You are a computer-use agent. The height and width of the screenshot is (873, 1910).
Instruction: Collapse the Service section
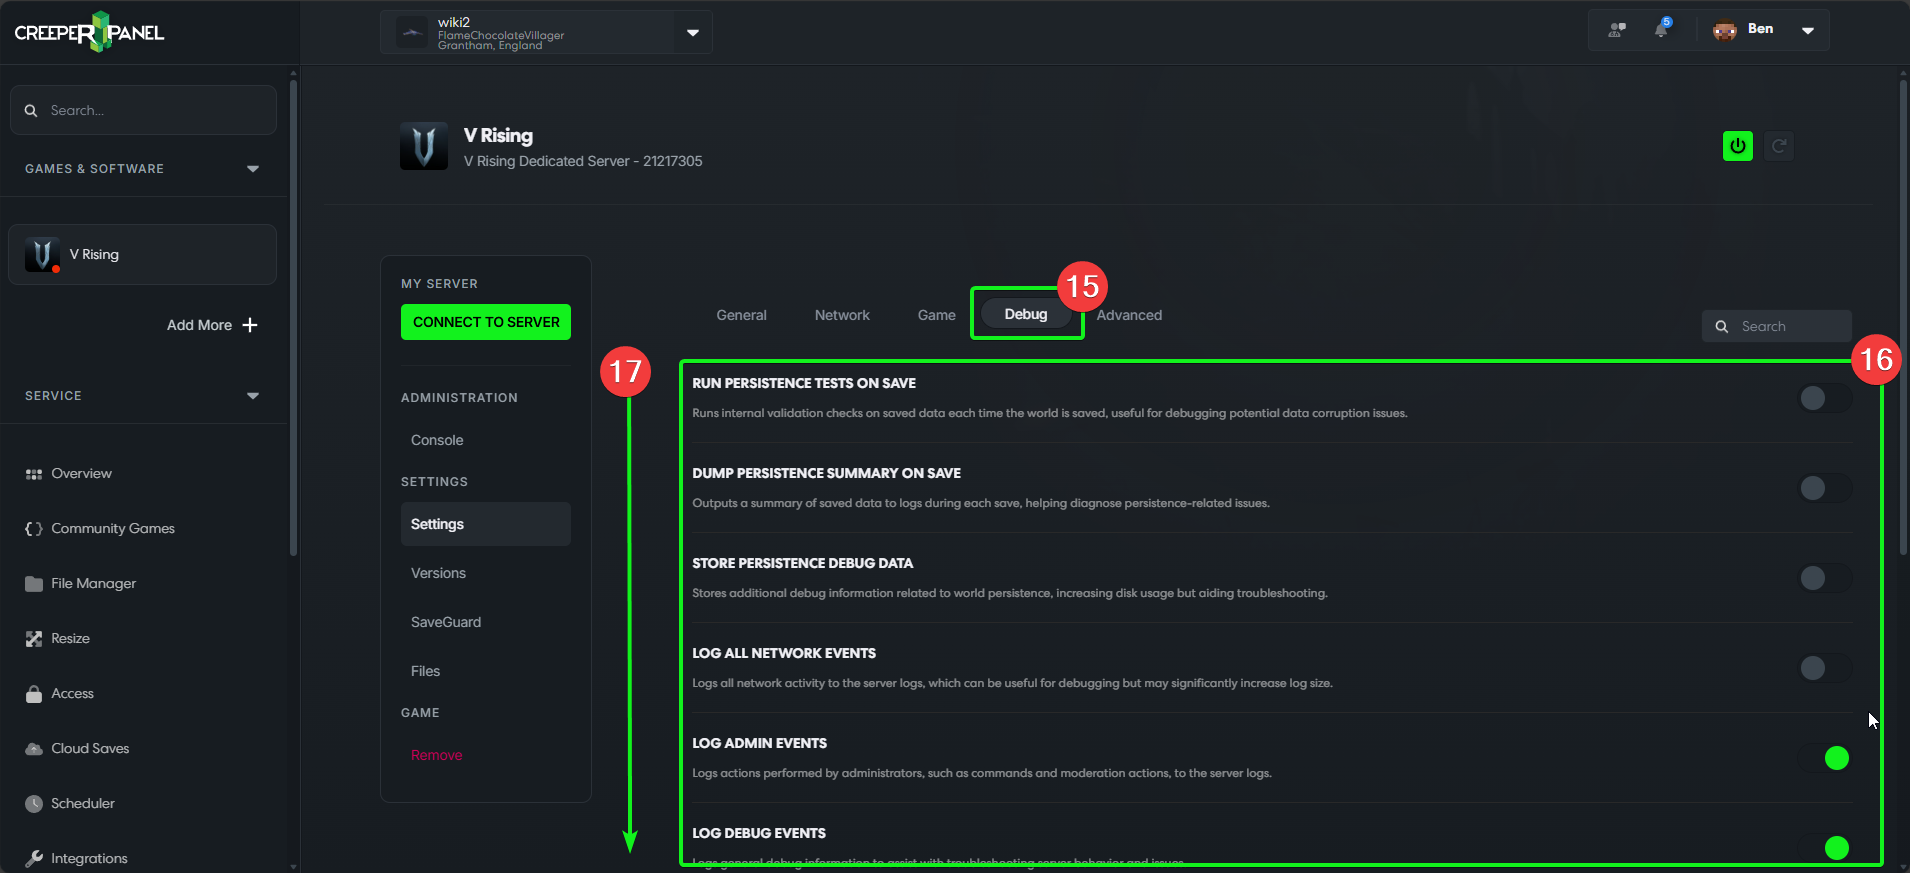(x=253, y=396)
